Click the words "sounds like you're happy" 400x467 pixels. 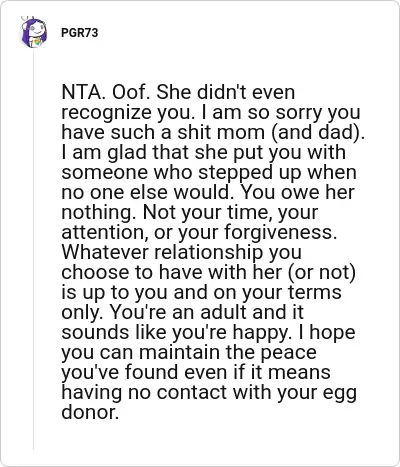pos(175,332)
